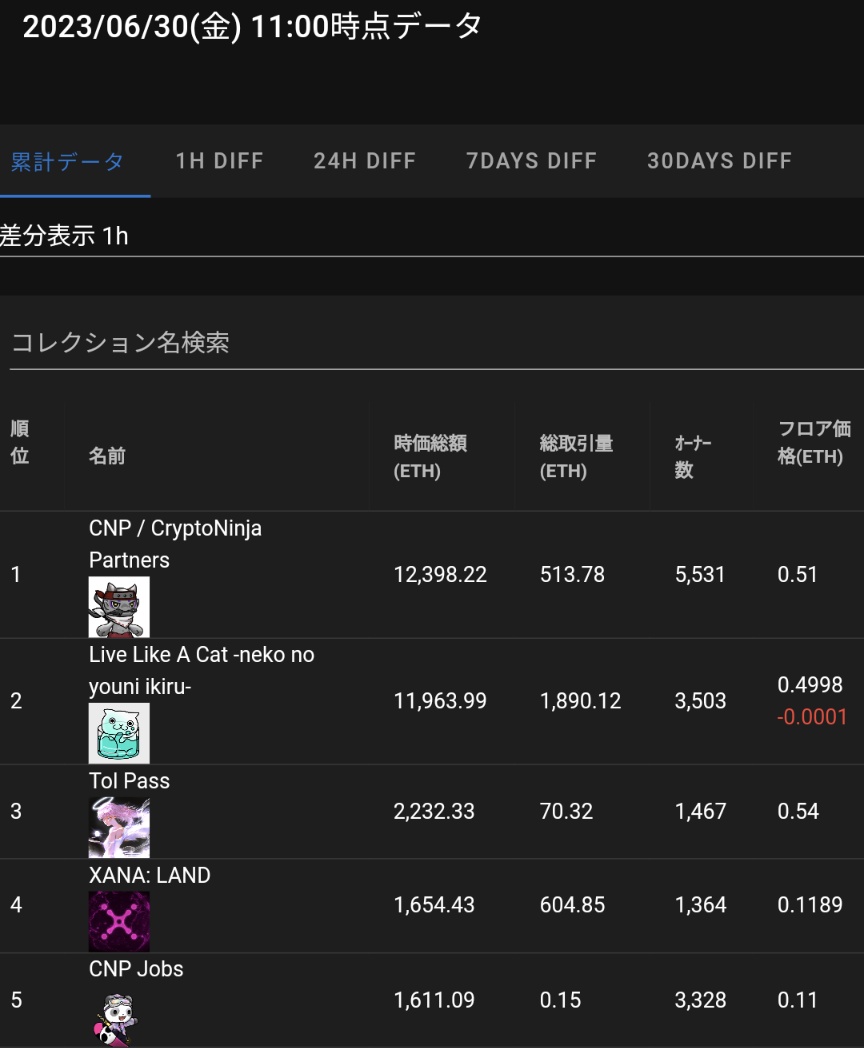
Task: Select market cap value 2,232.33
Action: click(x=434, y=811)
